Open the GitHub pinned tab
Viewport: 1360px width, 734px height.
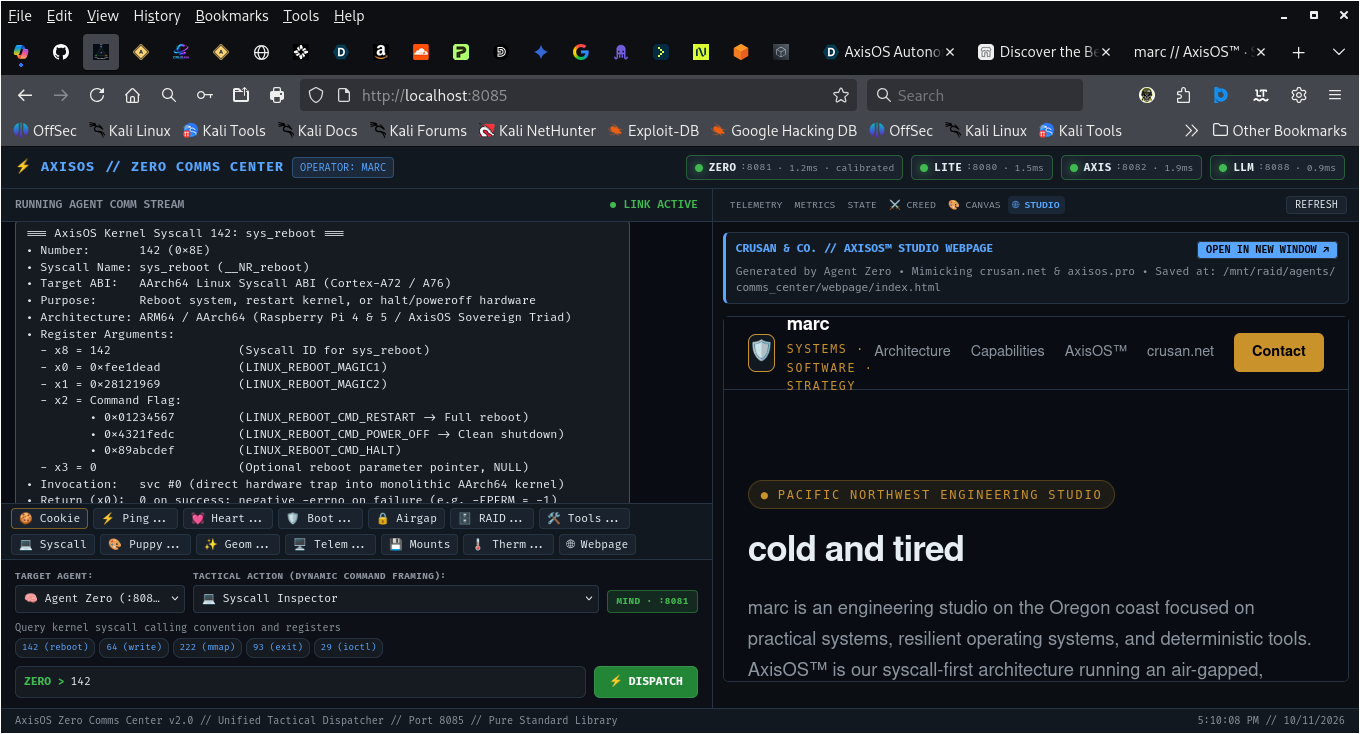pyautogui.click(x=61, y=52)
